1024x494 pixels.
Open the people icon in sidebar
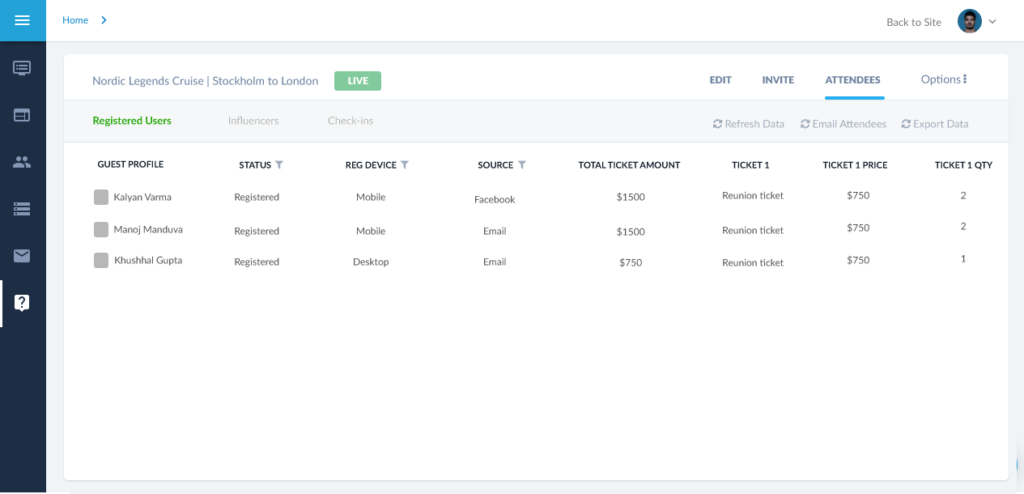(x=22, y=161)
